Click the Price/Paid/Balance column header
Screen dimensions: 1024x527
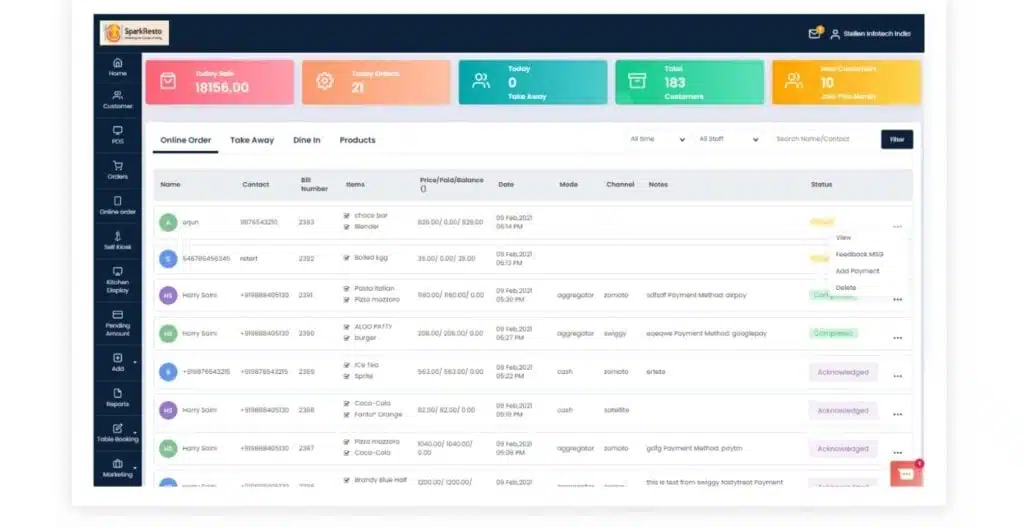[x=451, y=184]
